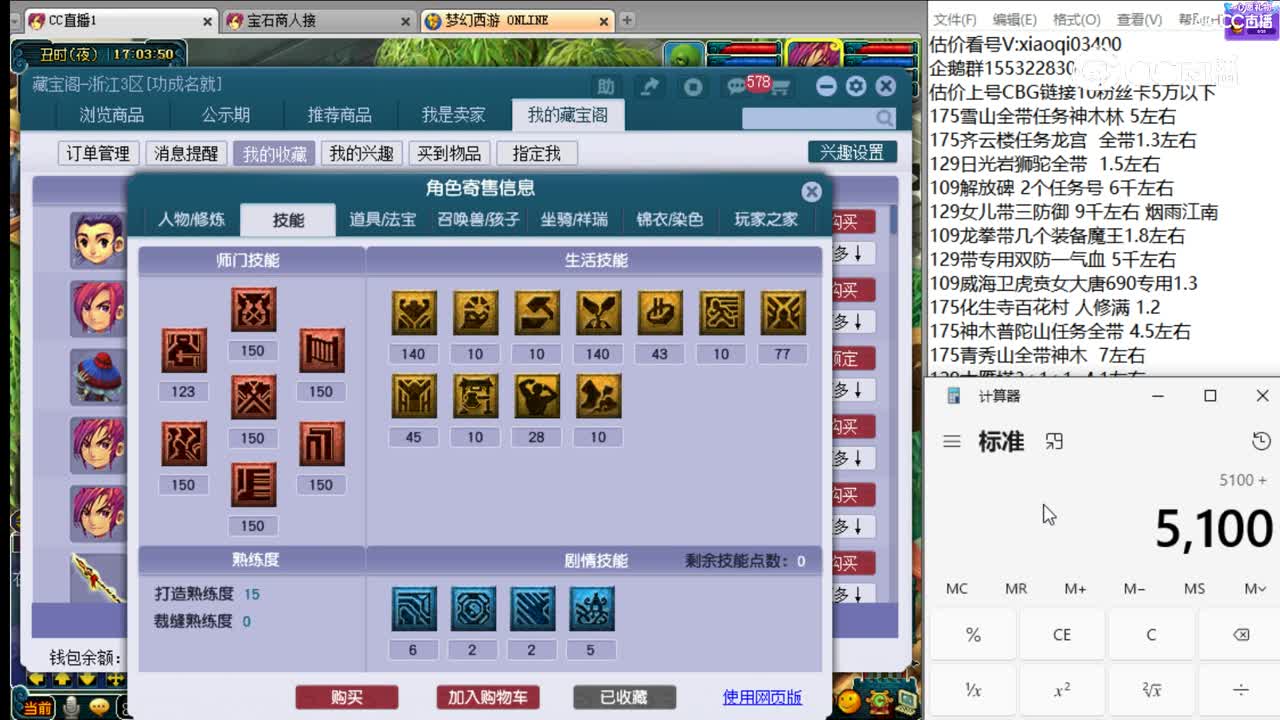The width and height of the screenshot is (1280, 720).
Task: Open Calculator's hamburger navigation menu
Action: click(x=952, y=441)
